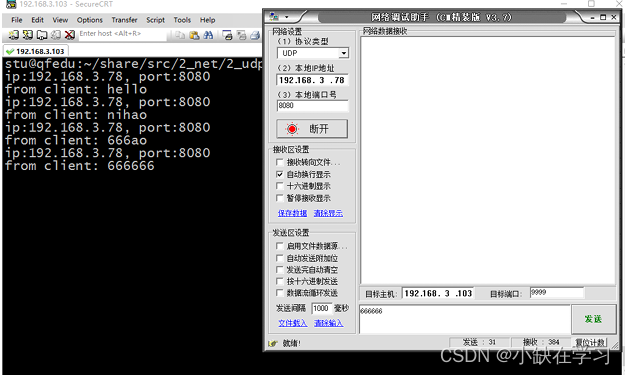The width and height of the screenshot is (625, 375).
Task: Click the network data receive area
Action: pyautogui.click(x=488, y=160)
